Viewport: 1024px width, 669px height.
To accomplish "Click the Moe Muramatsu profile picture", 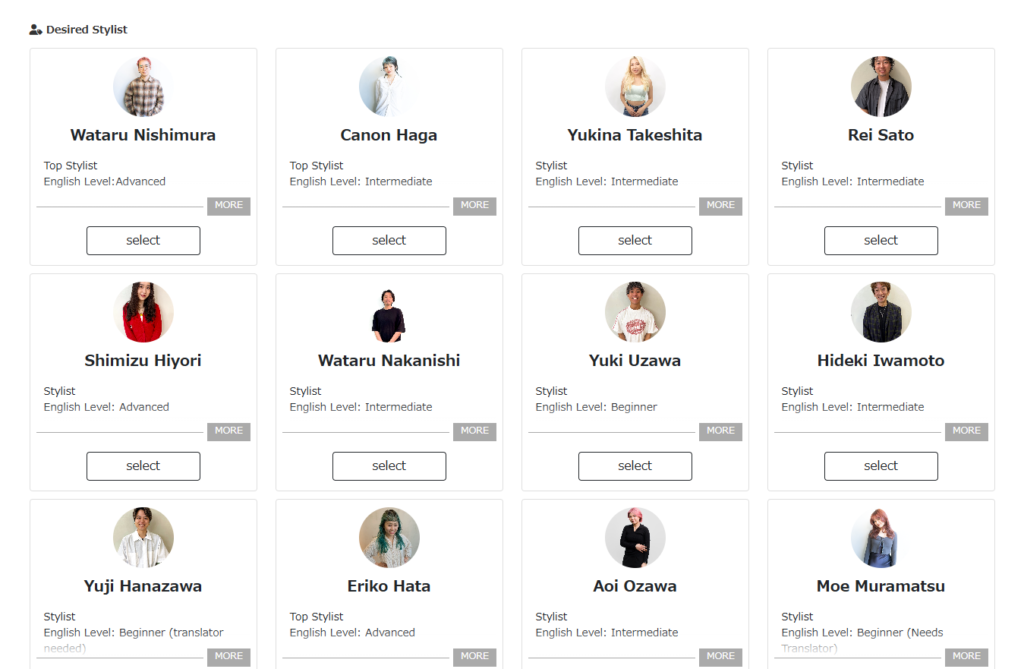I will click(x=881, y=538).
